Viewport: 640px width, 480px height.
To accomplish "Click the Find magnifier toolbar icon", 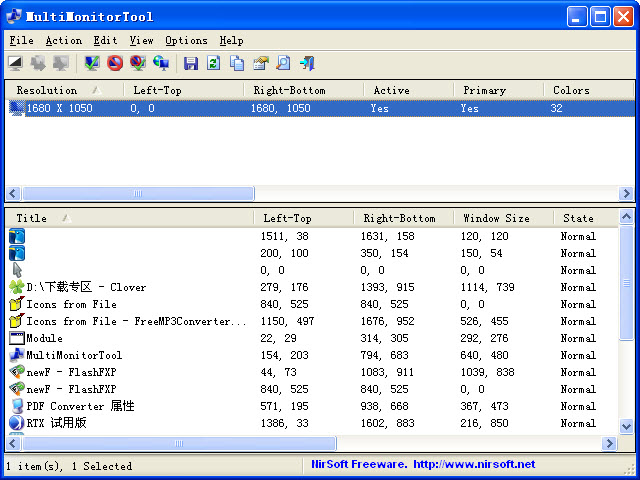I will click(283, 63).
